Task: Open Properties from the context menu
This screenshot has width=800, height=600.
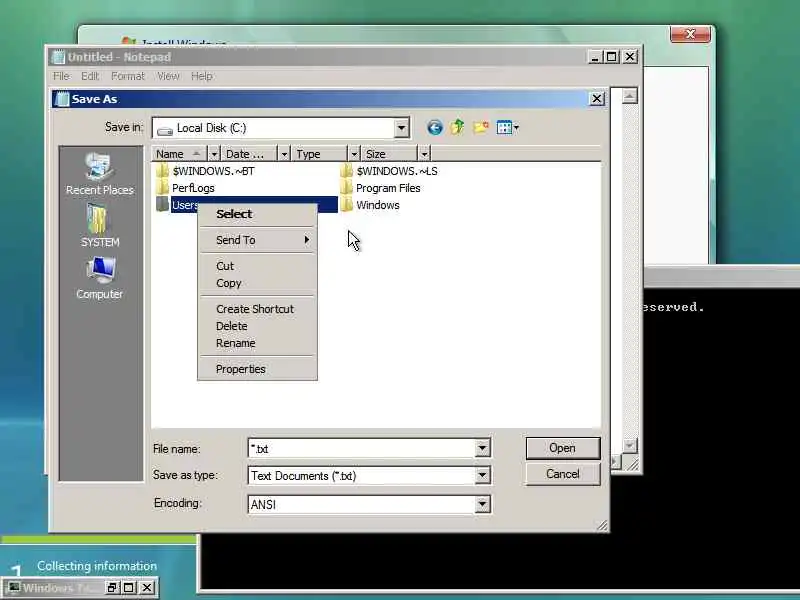Action: (257, 369)
